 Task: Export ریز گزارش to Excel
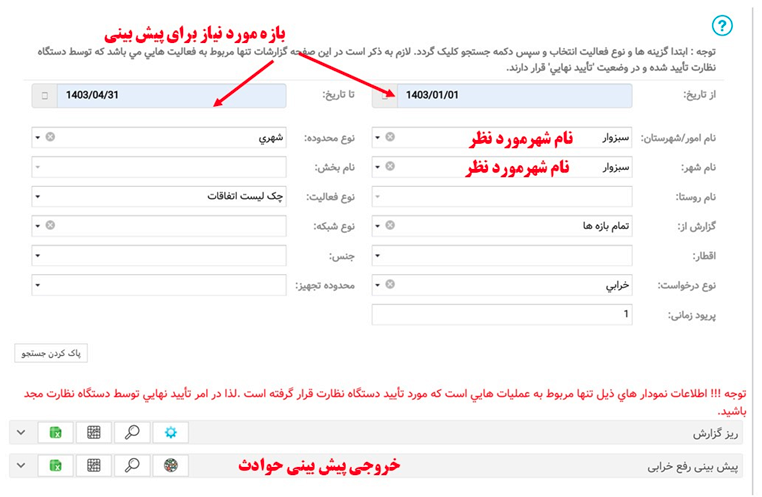(56, 433)
